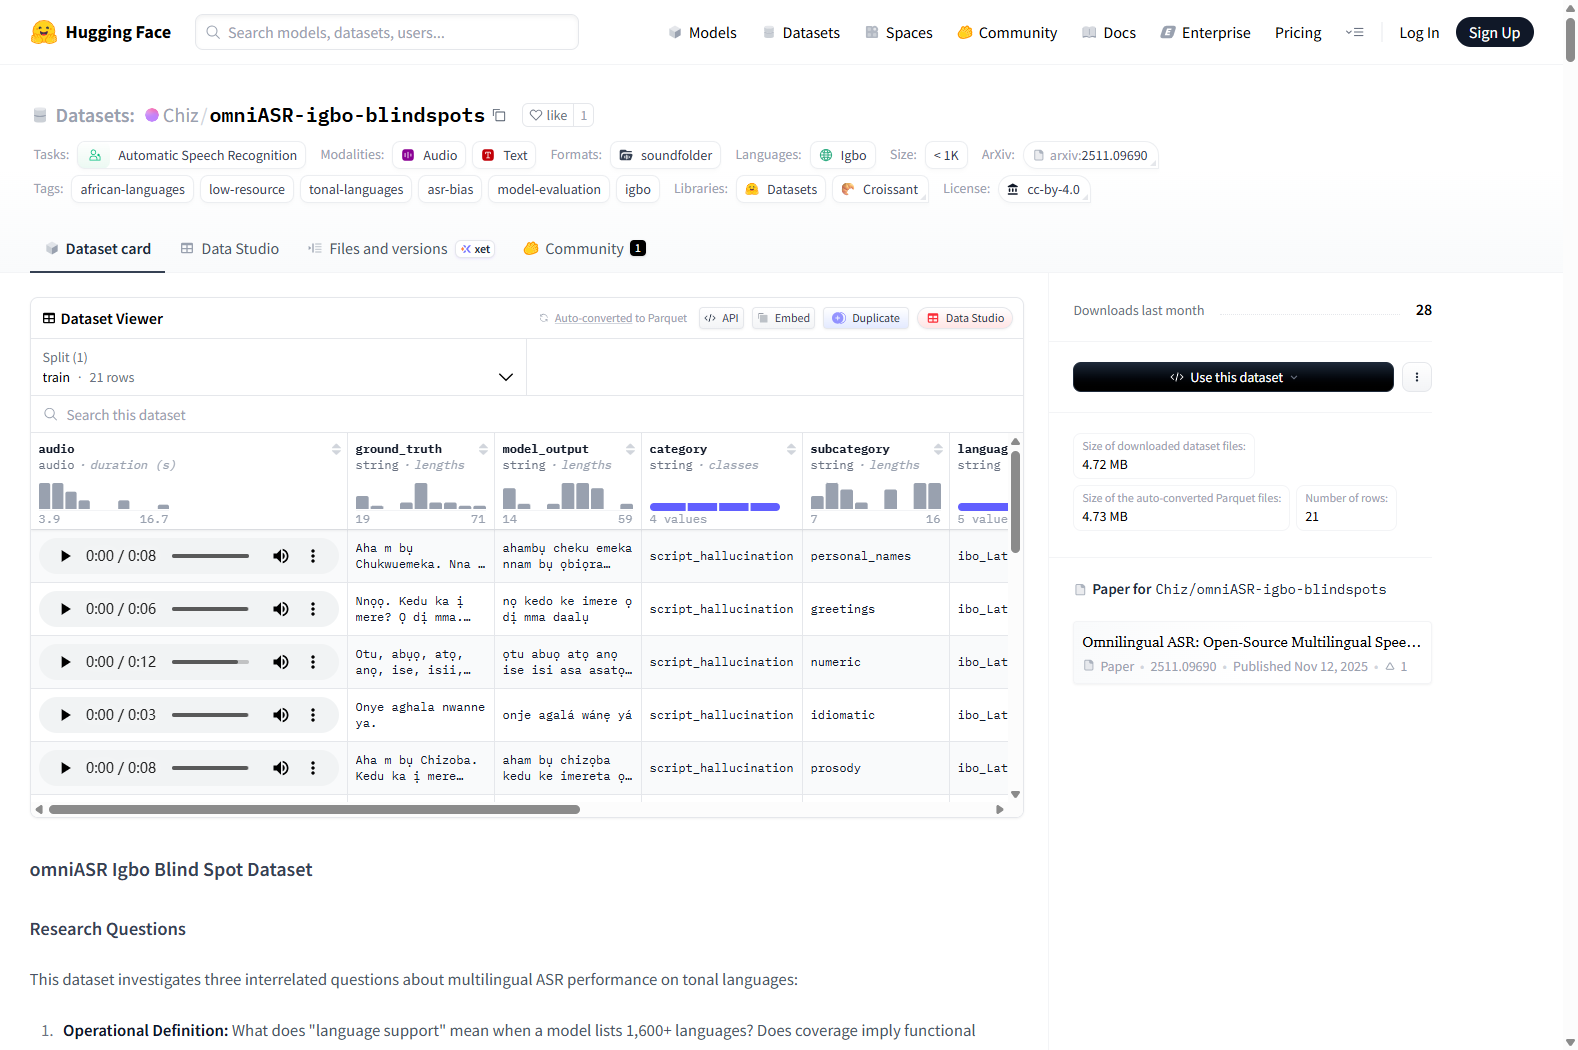
Task: Click the Log In link
Action: tap(1419, 32)
